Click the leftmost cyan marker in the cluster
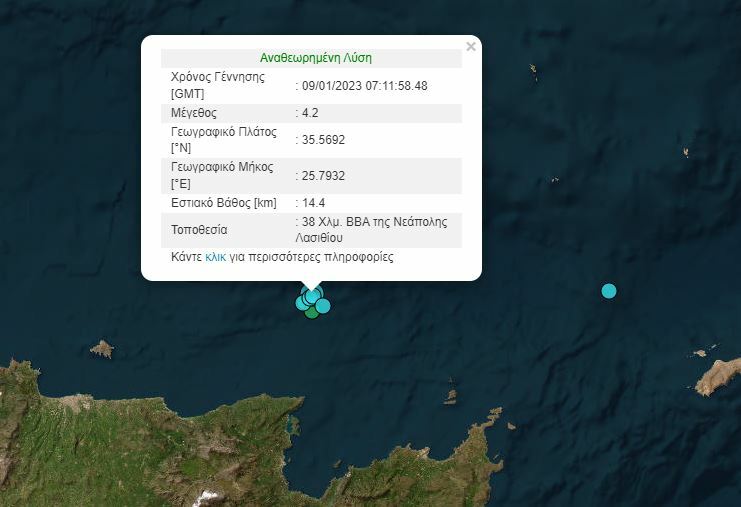Image resolution: width=741 pixels, height=507 pixels. [x=302, y=301]
